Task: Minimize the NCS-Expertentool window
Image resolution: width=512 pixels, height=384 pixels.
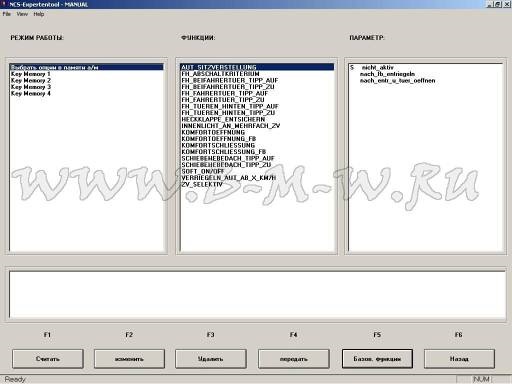Action: point(489,4)
